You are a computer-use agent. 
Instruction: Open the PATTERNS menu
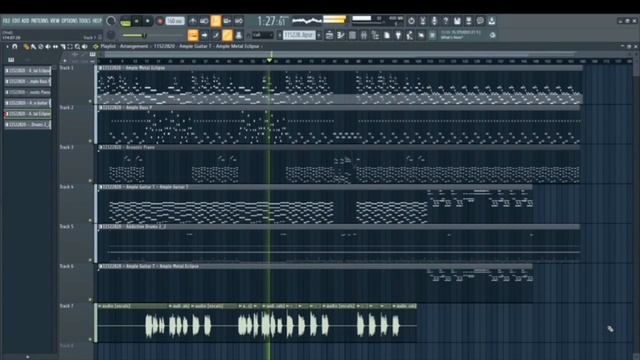click(40, 21)
